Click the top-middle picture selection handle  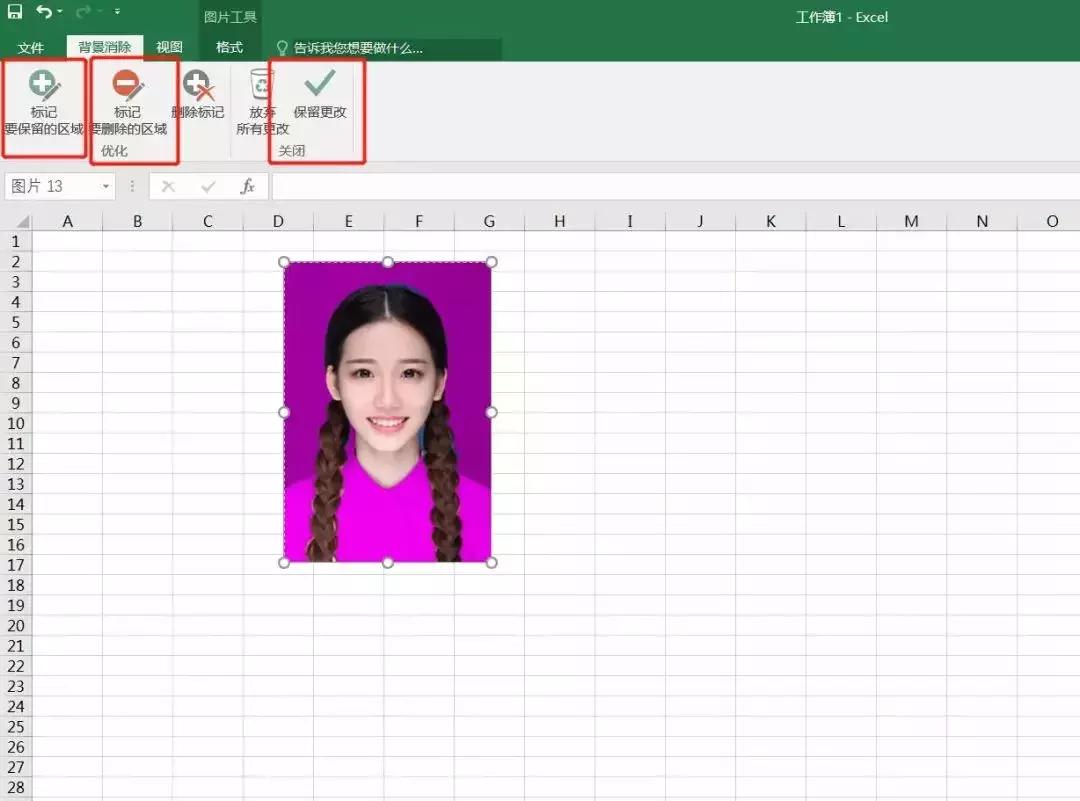click(x=388, y=262)
